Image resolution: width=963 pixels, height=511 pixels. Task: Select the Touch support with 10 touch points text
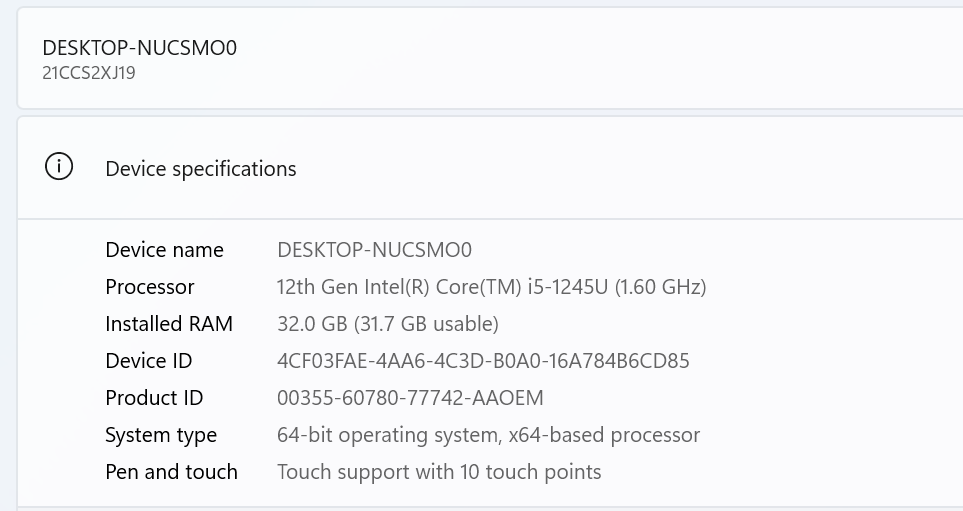click(x=439, y=472)
